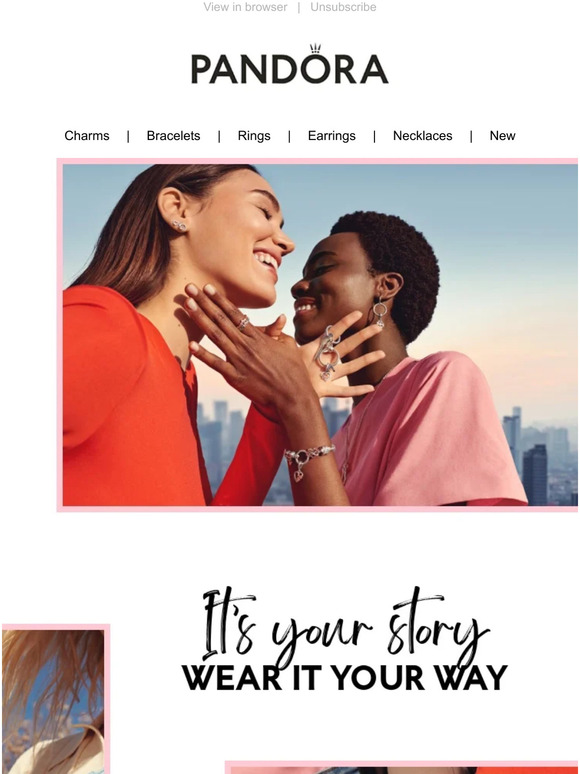Click the charm bracelet on the wrist
Image resolution: width=580 pixels, height=774 pixels.
(308, 458)
